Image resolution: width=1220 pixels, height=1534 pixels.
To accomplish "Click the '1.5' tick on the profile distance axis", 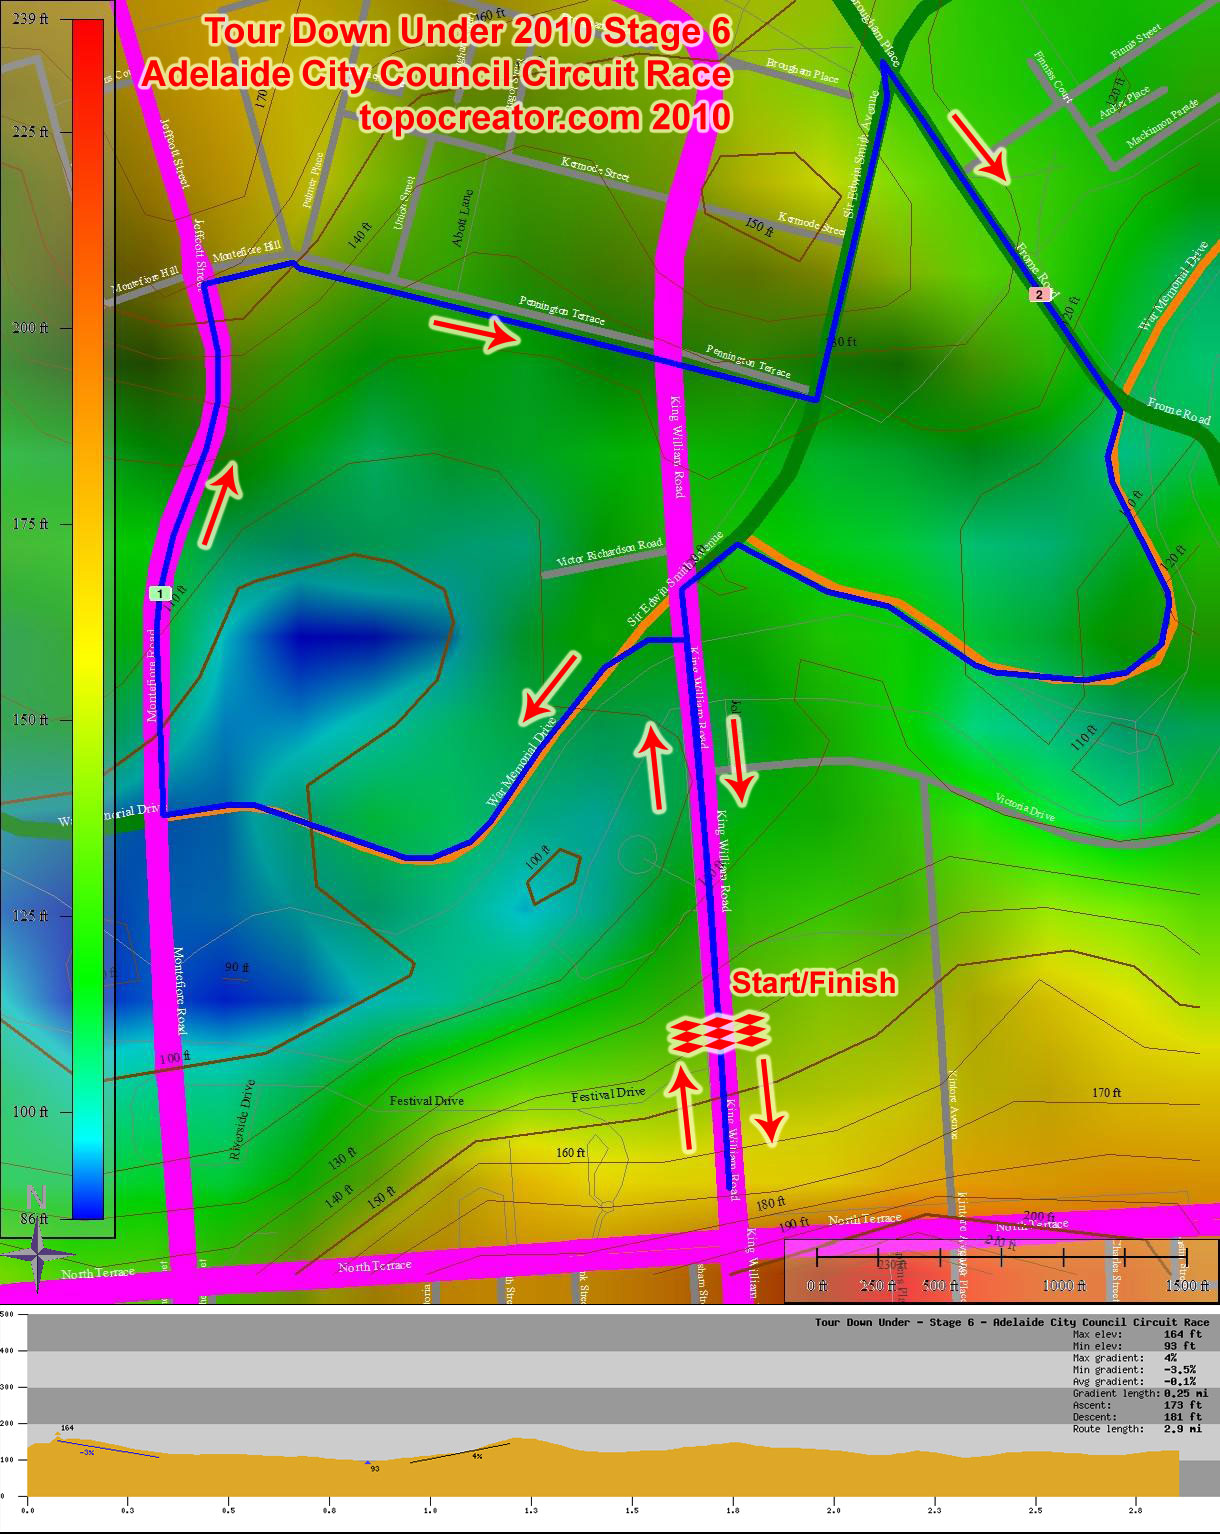I will (632, 1511).
